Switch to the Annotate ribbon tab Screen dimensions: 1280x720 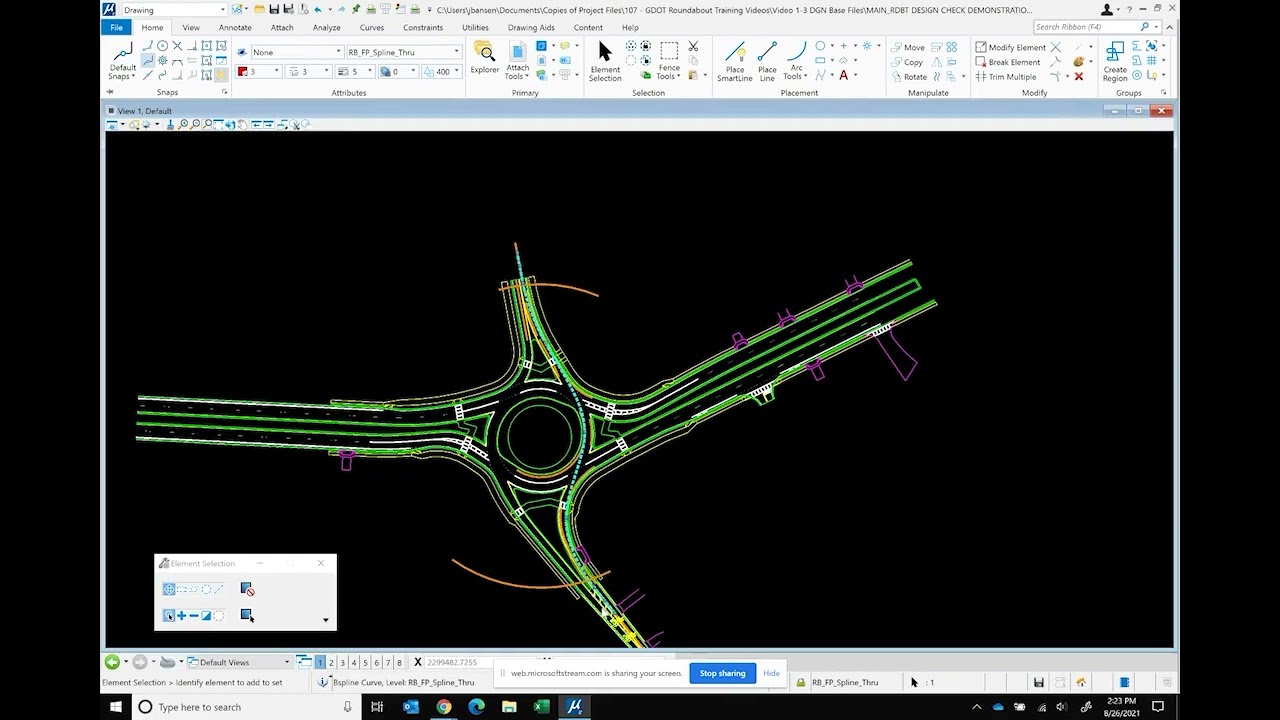pyautogui.click(x=235, y=28)
